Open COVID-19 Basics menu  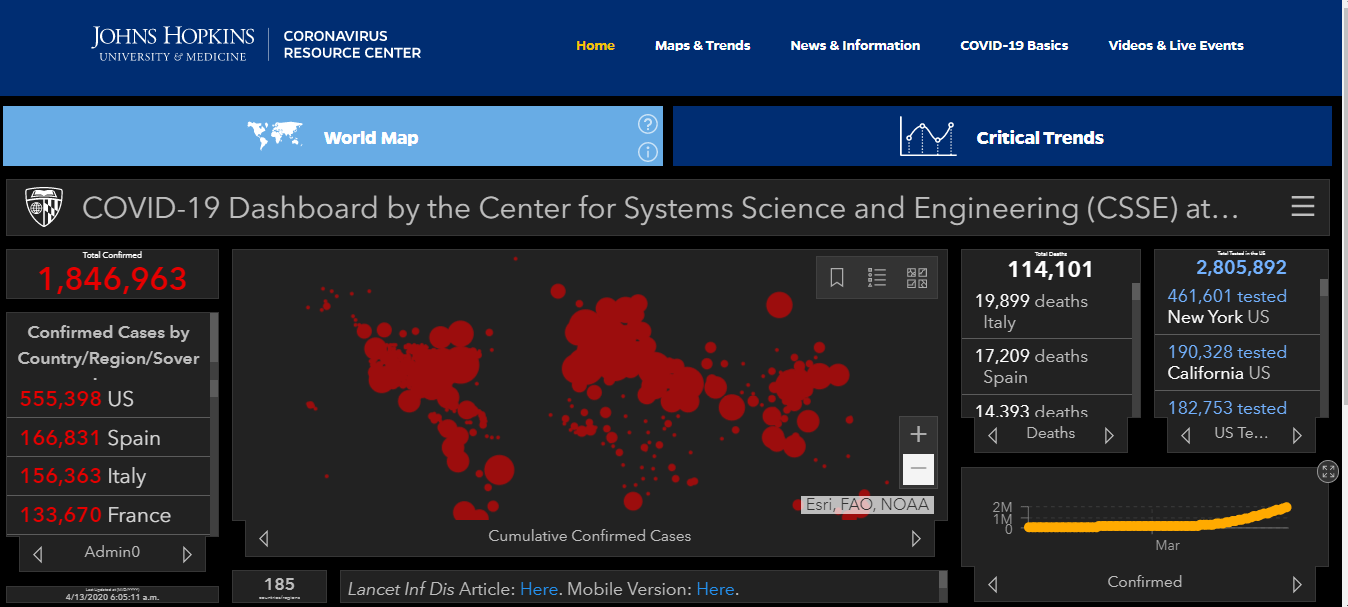click(1014, 45)
